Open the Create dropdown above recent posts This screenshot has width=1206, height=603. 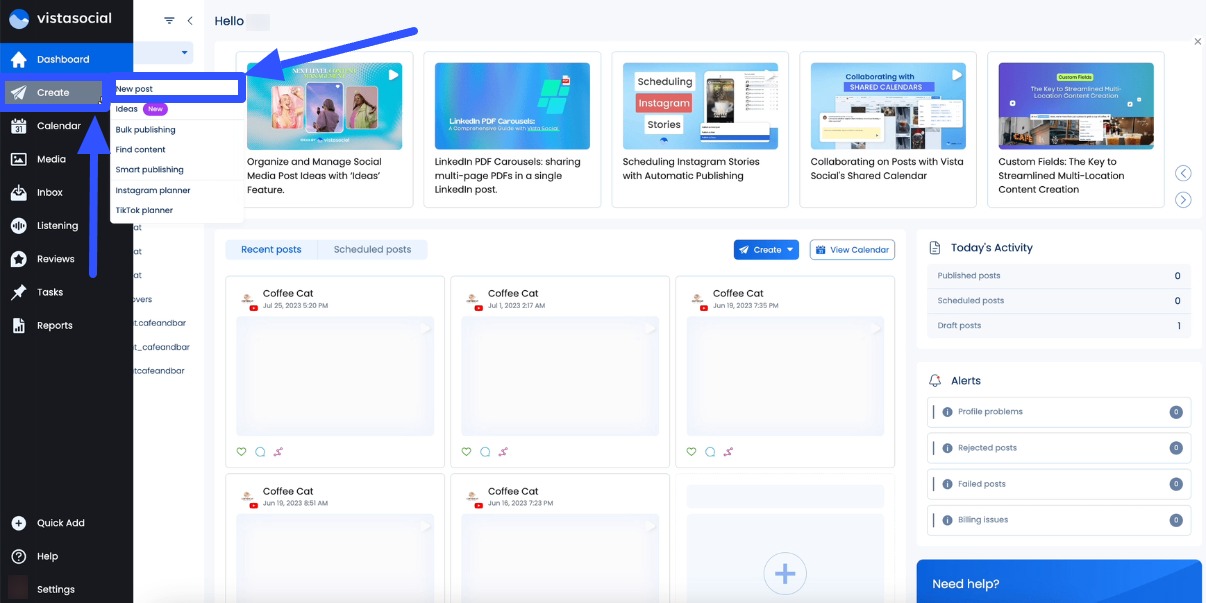pyautogui.click(x=766, y=249)
